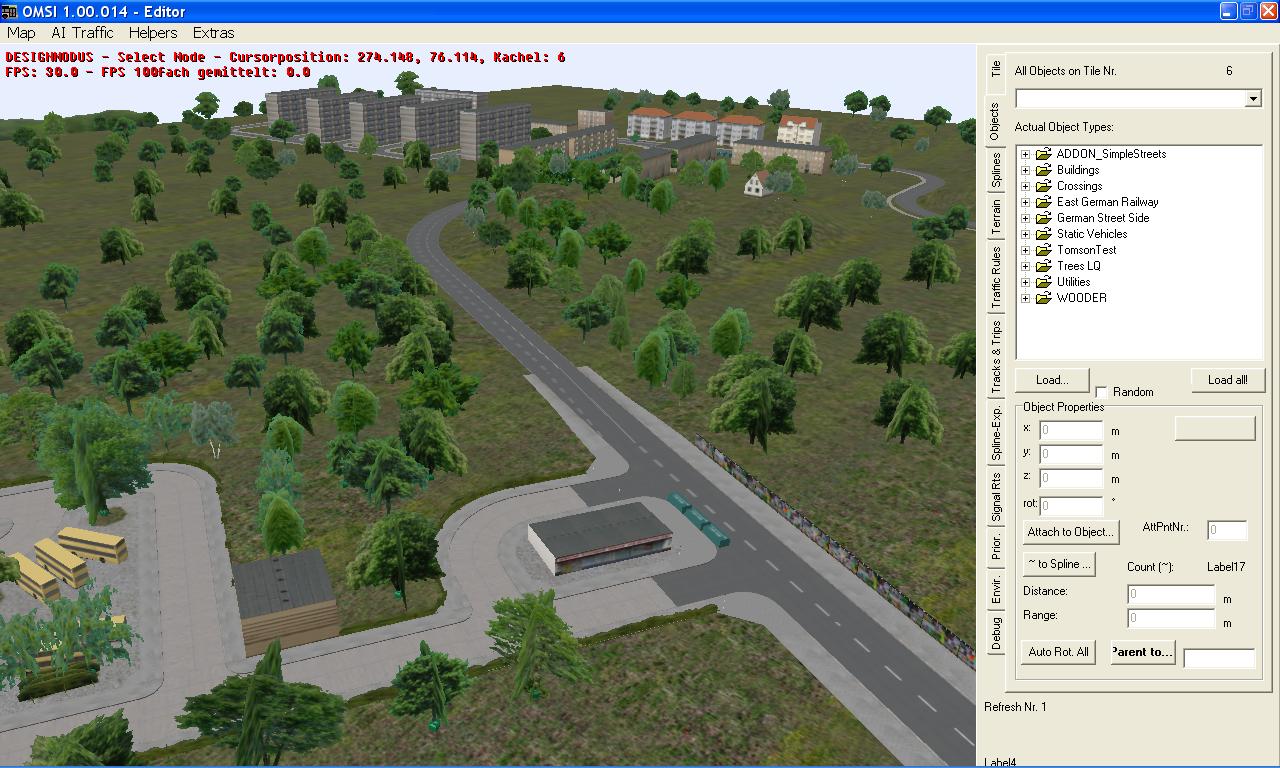Select the East German Railway folder icon
The height and width of the screenshot is (768, 1280).
click(1044, 202)
